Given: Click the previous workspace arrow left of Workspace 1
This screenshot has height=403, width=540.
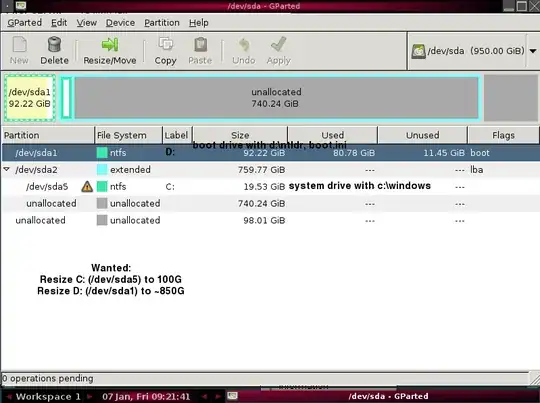Looking at the screenshot, I should [x=9, y=396].
